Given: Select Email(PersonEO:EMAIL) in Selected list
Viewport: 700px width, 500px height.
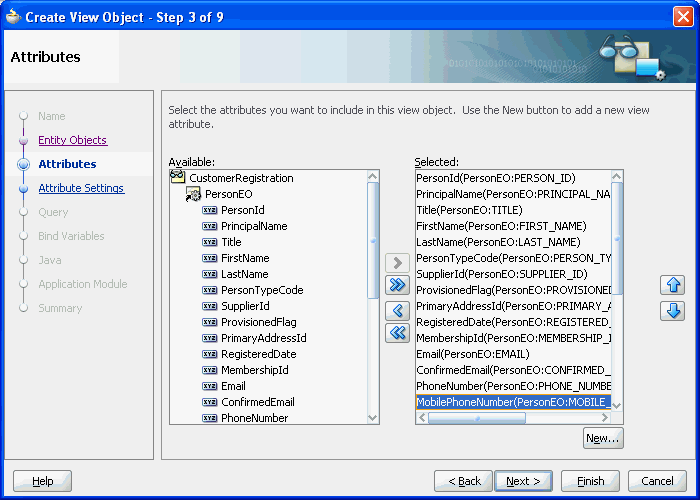Looking at the screenshot, I should 513,354.
